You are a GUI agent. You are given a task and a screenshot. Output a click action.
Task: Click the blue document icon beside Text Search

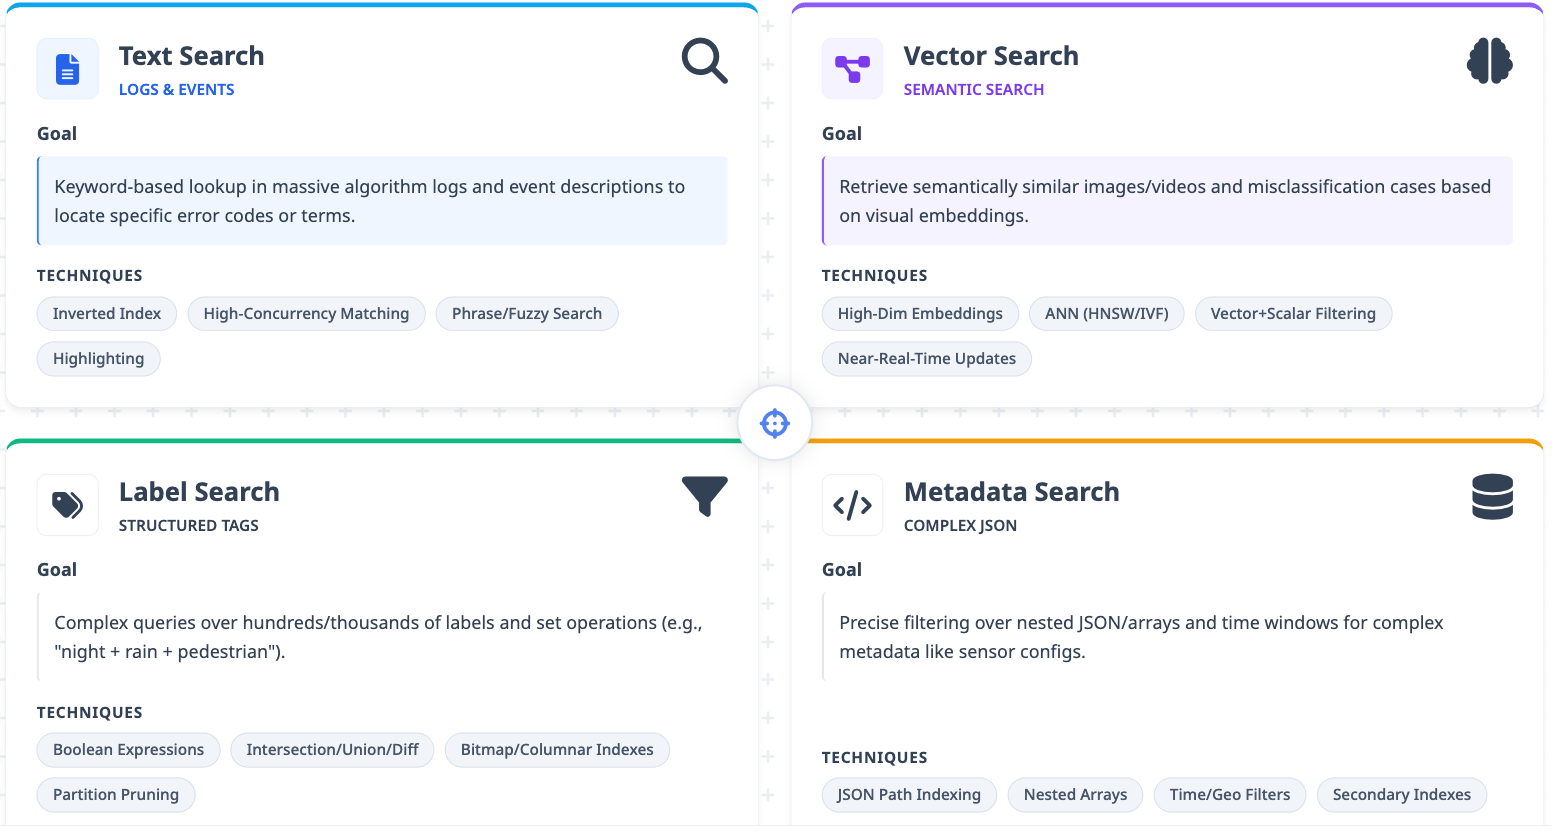click(68, 69)
